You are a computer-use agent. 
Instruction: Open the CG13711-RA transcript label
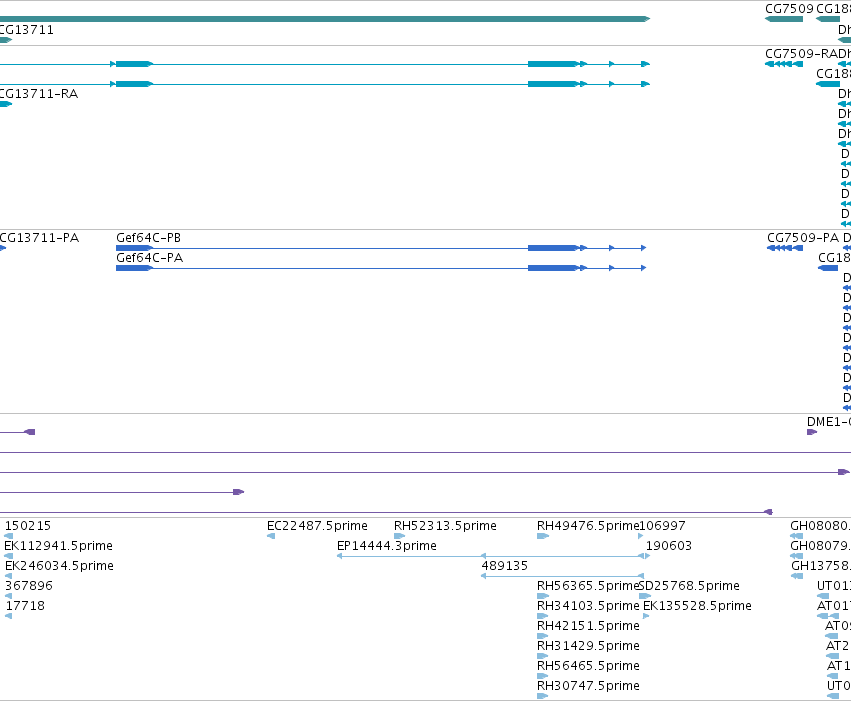[39, 94]
